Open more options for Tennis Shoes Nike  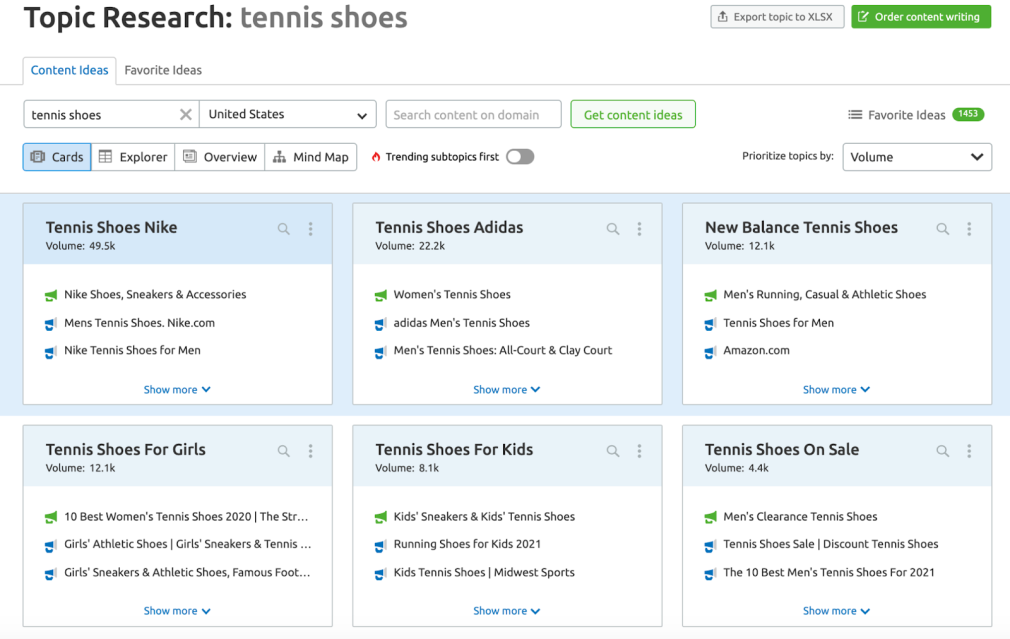pyautogui.click(x=310, y=229)
